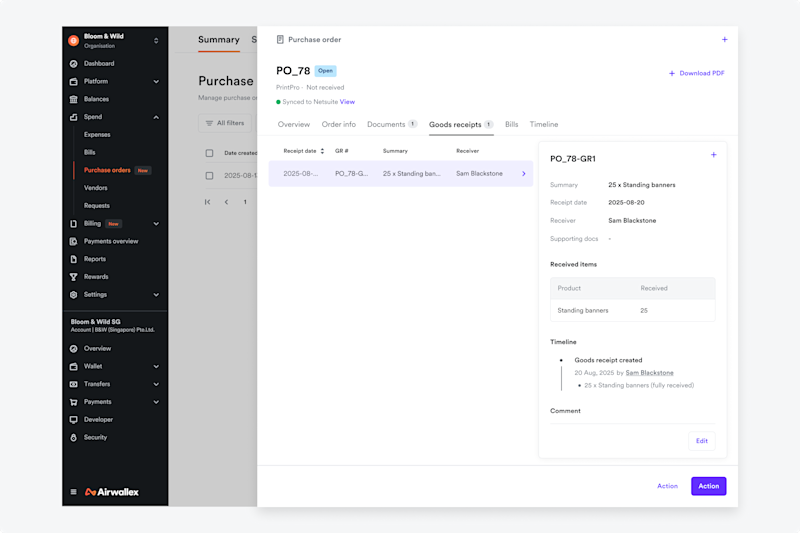
Task: Select the Summary tab in background page
Action: tap(219, 40)
